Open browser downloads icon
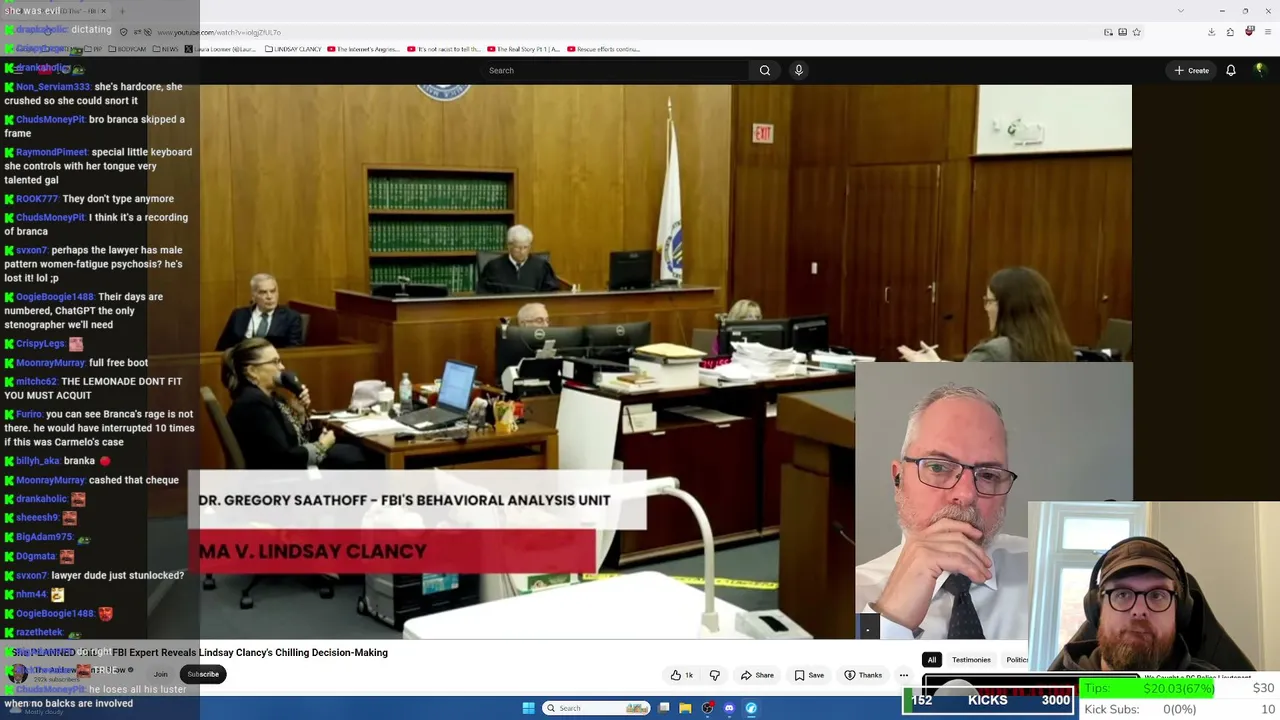This screenshot has height=720, width=1280. (x=1211, y=32)
